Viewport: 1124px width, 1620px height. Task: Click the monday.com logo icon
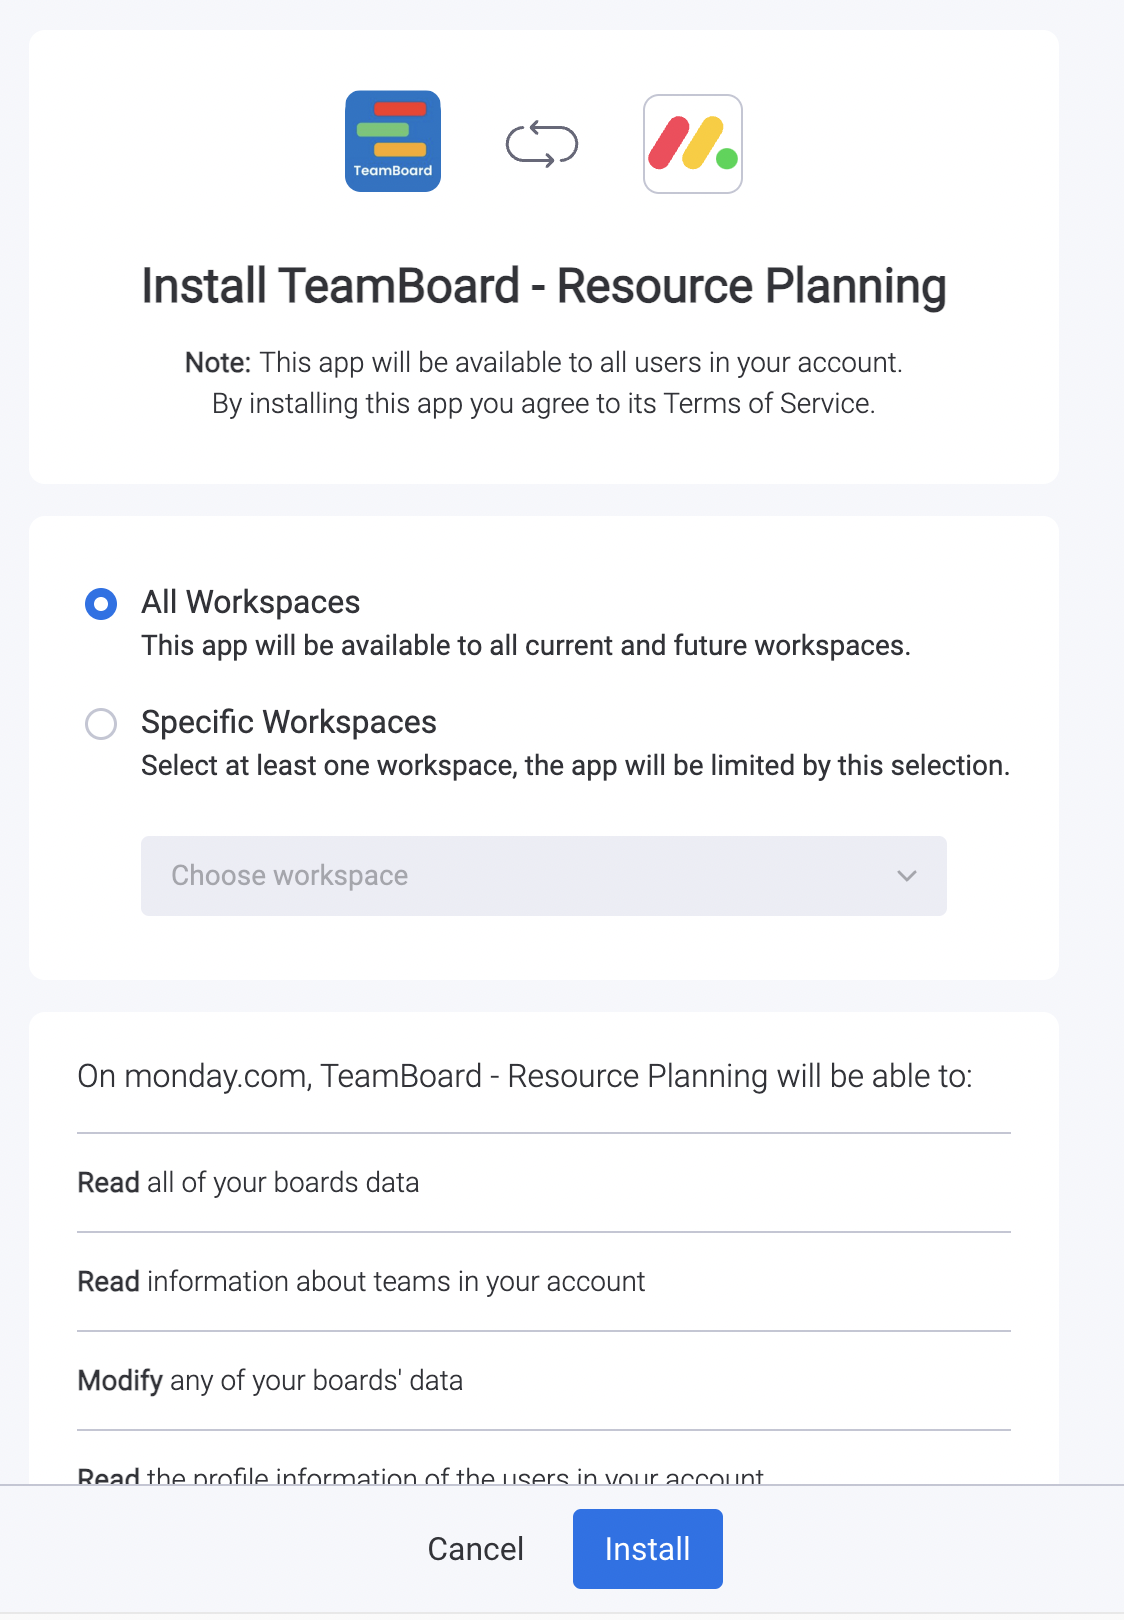coord(692,143)
